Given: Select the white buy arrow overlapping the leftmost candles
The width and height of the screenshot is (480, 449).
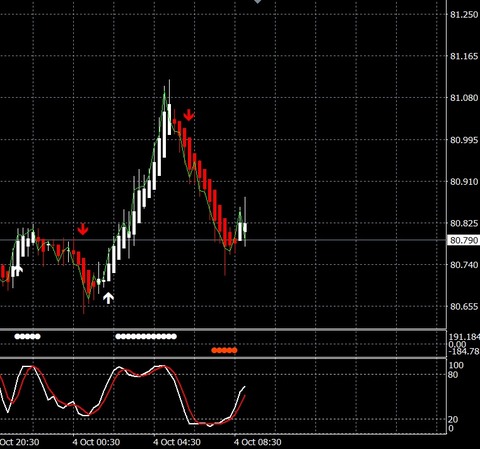Looking at the screenshot, I should [x=18, y=270].
